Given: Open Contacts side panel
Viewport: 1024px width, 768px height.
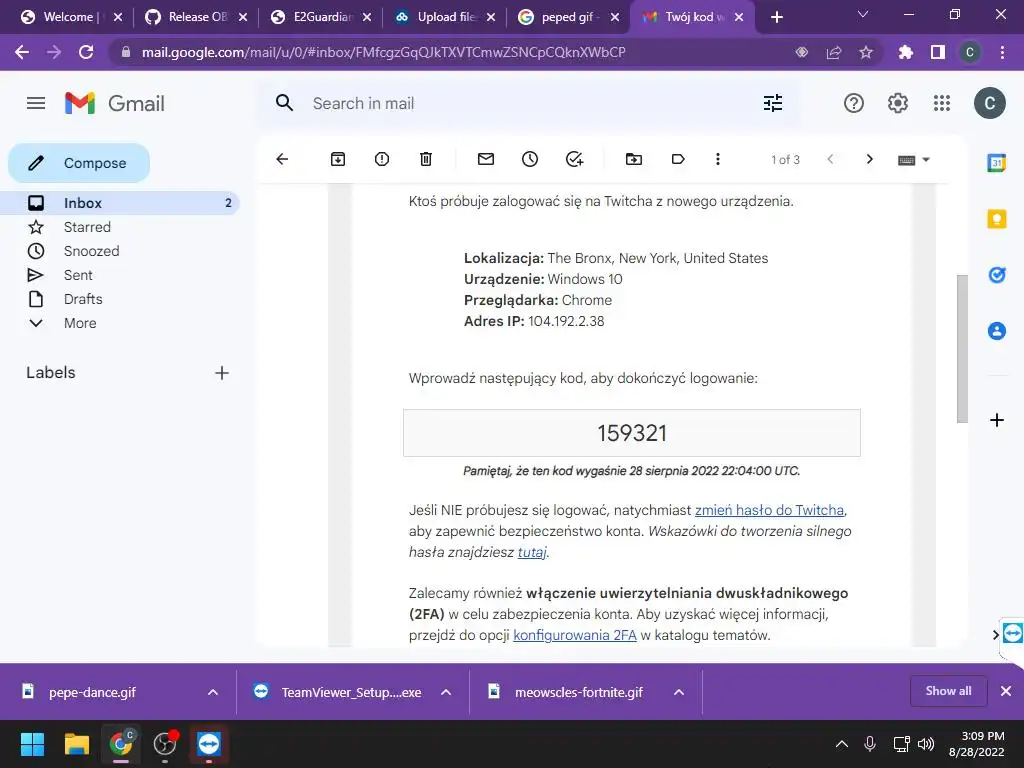Looking at the screenshot, I should coord(997,331).
